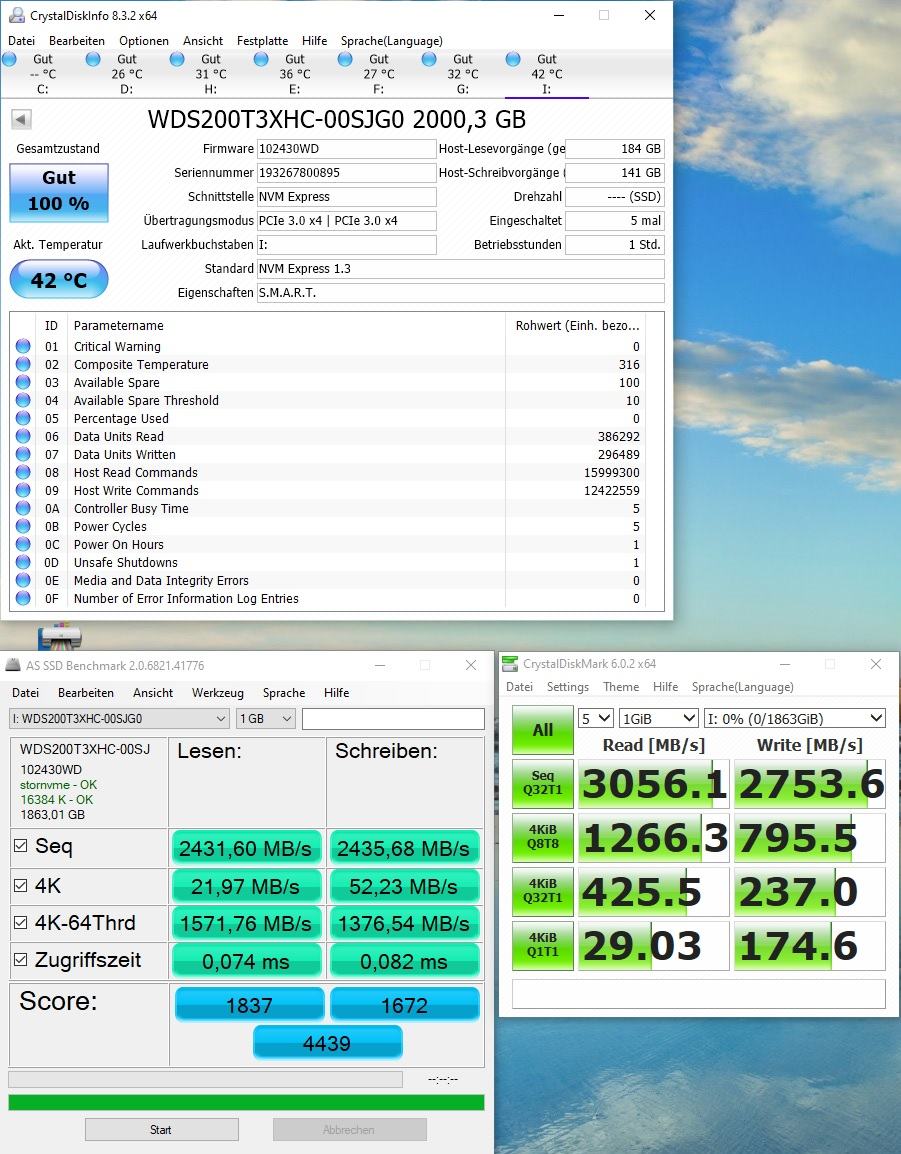Click status orb for Data Units Read
This screenshot has width=901, height=1154.
tap(23, 436)
